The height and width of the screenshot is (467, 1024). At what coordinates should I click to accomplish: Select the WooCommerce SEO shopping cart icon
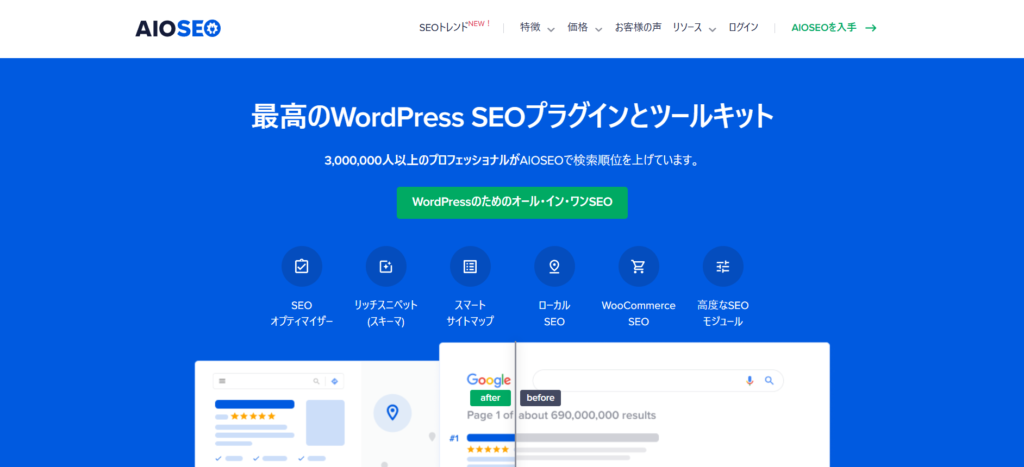639,266
